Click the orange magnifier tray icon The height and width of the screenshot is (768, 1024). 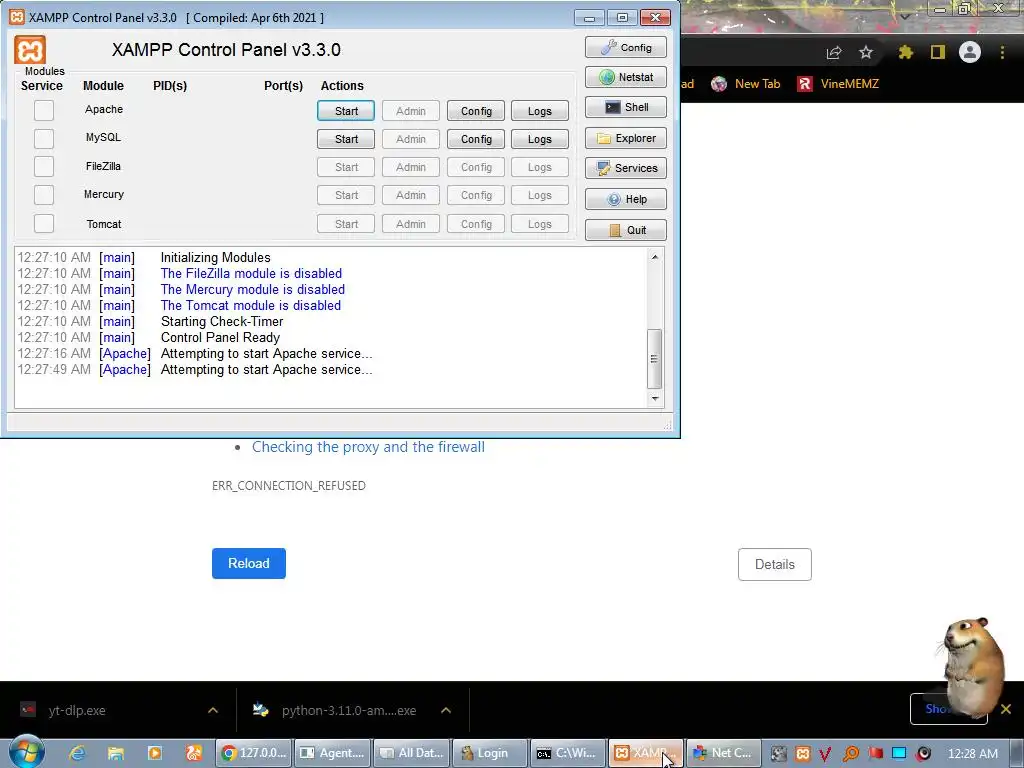pyautogui.click(x=850, y=754)
